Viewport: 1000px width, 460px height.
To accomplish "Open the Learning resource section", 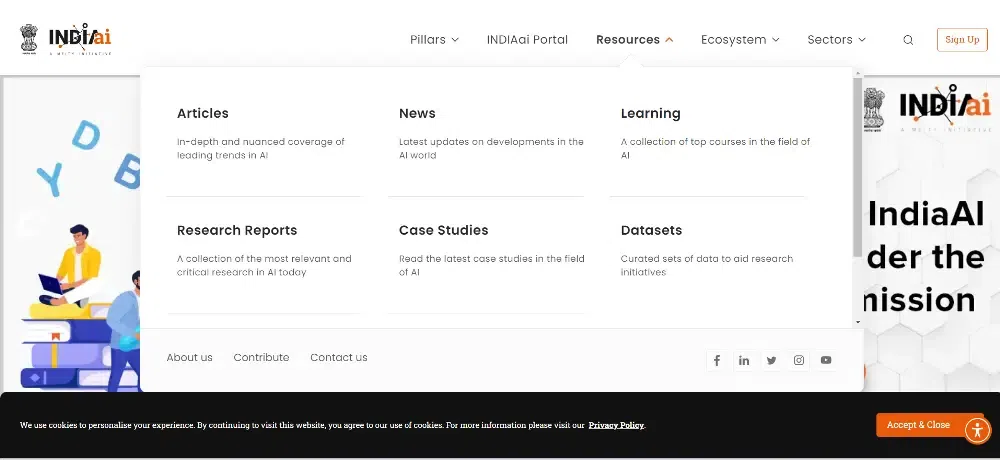I will (x=651, y=114).
